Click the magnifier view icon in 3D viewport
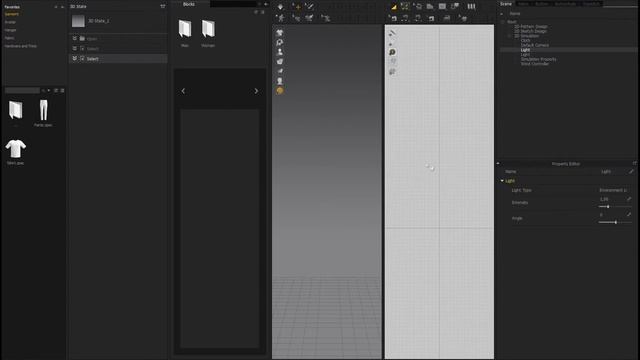This screenshot has width=640, height=360. click(x=280, y=42)
